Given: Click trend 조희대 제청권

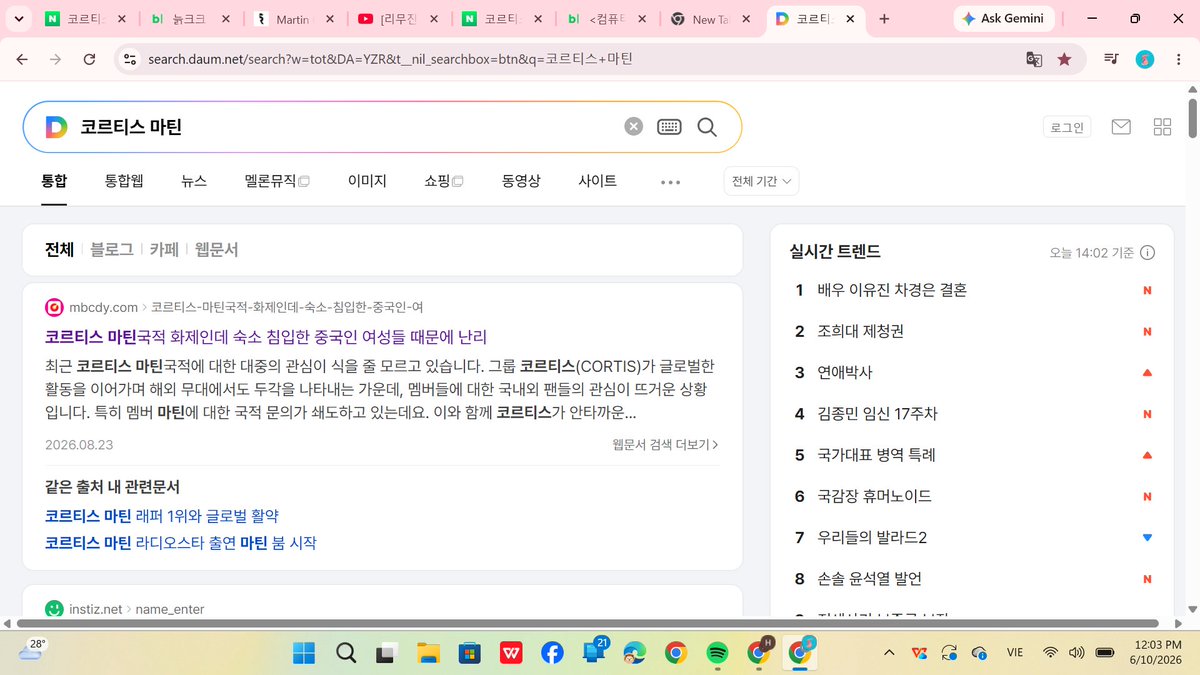Looking at the screenshot, I should coord(860,331).
